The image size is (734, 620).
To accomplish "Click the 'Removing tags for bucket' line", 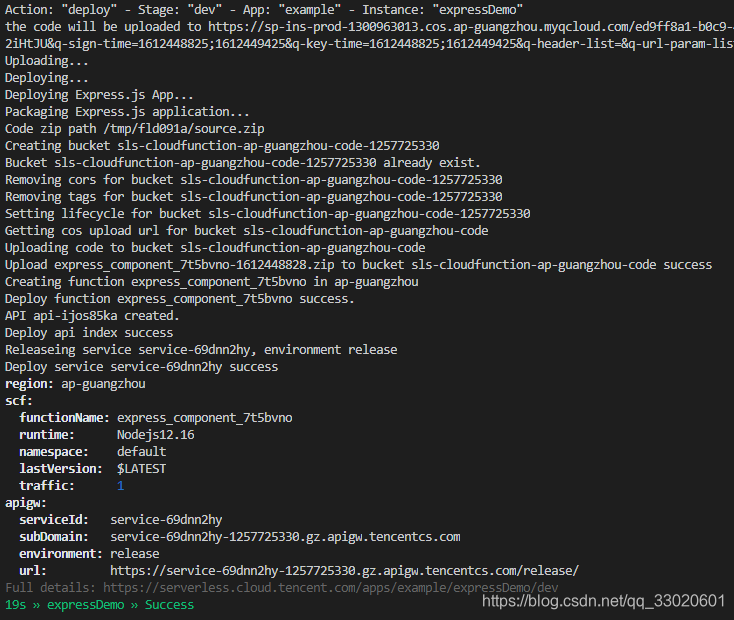I will 253,197.
